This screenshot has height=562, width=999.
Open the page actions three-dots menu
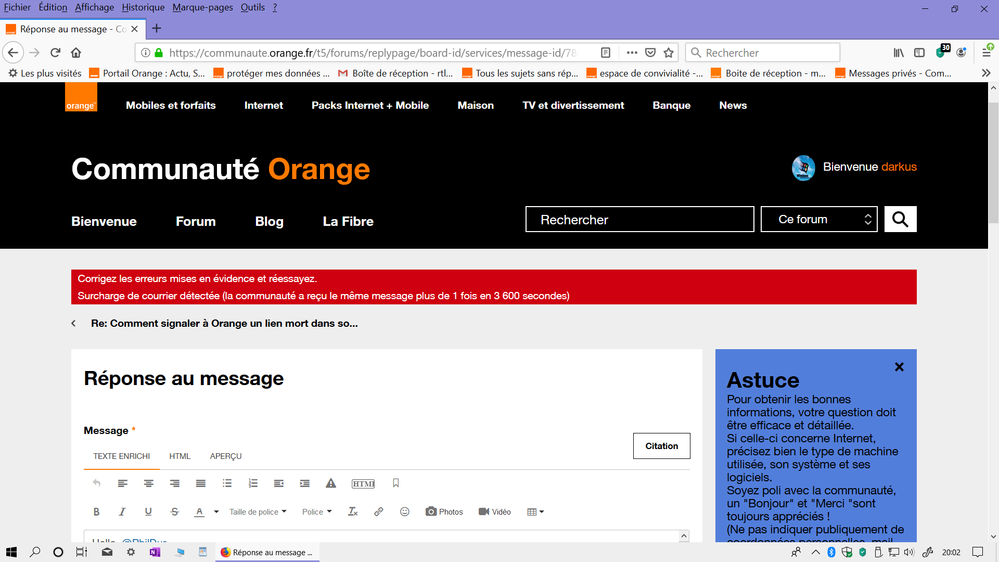click(x=631, y=53)
